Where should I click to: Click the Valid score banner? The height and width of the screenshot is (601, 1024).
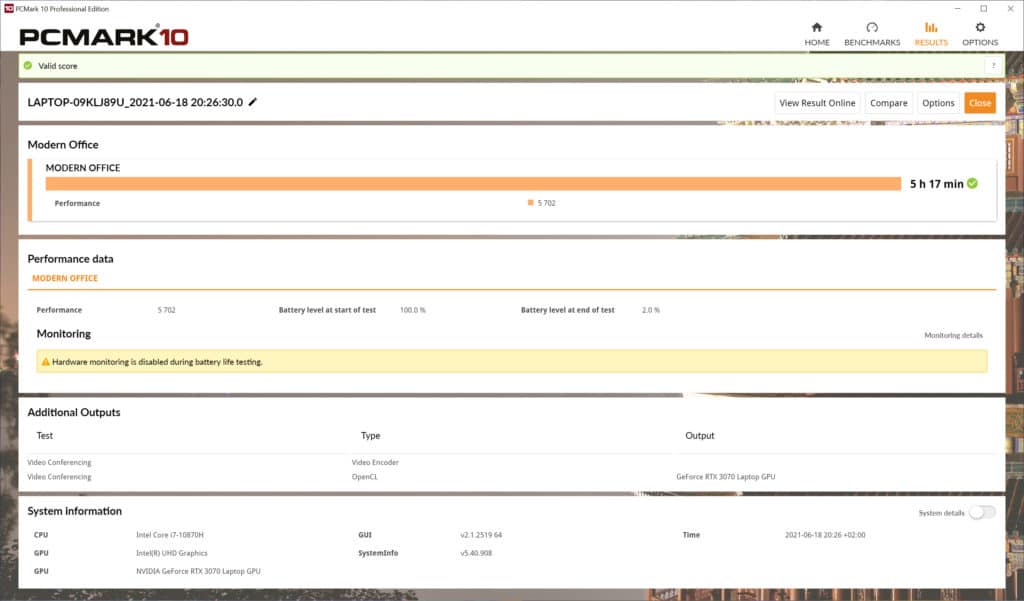coord(512,65)
